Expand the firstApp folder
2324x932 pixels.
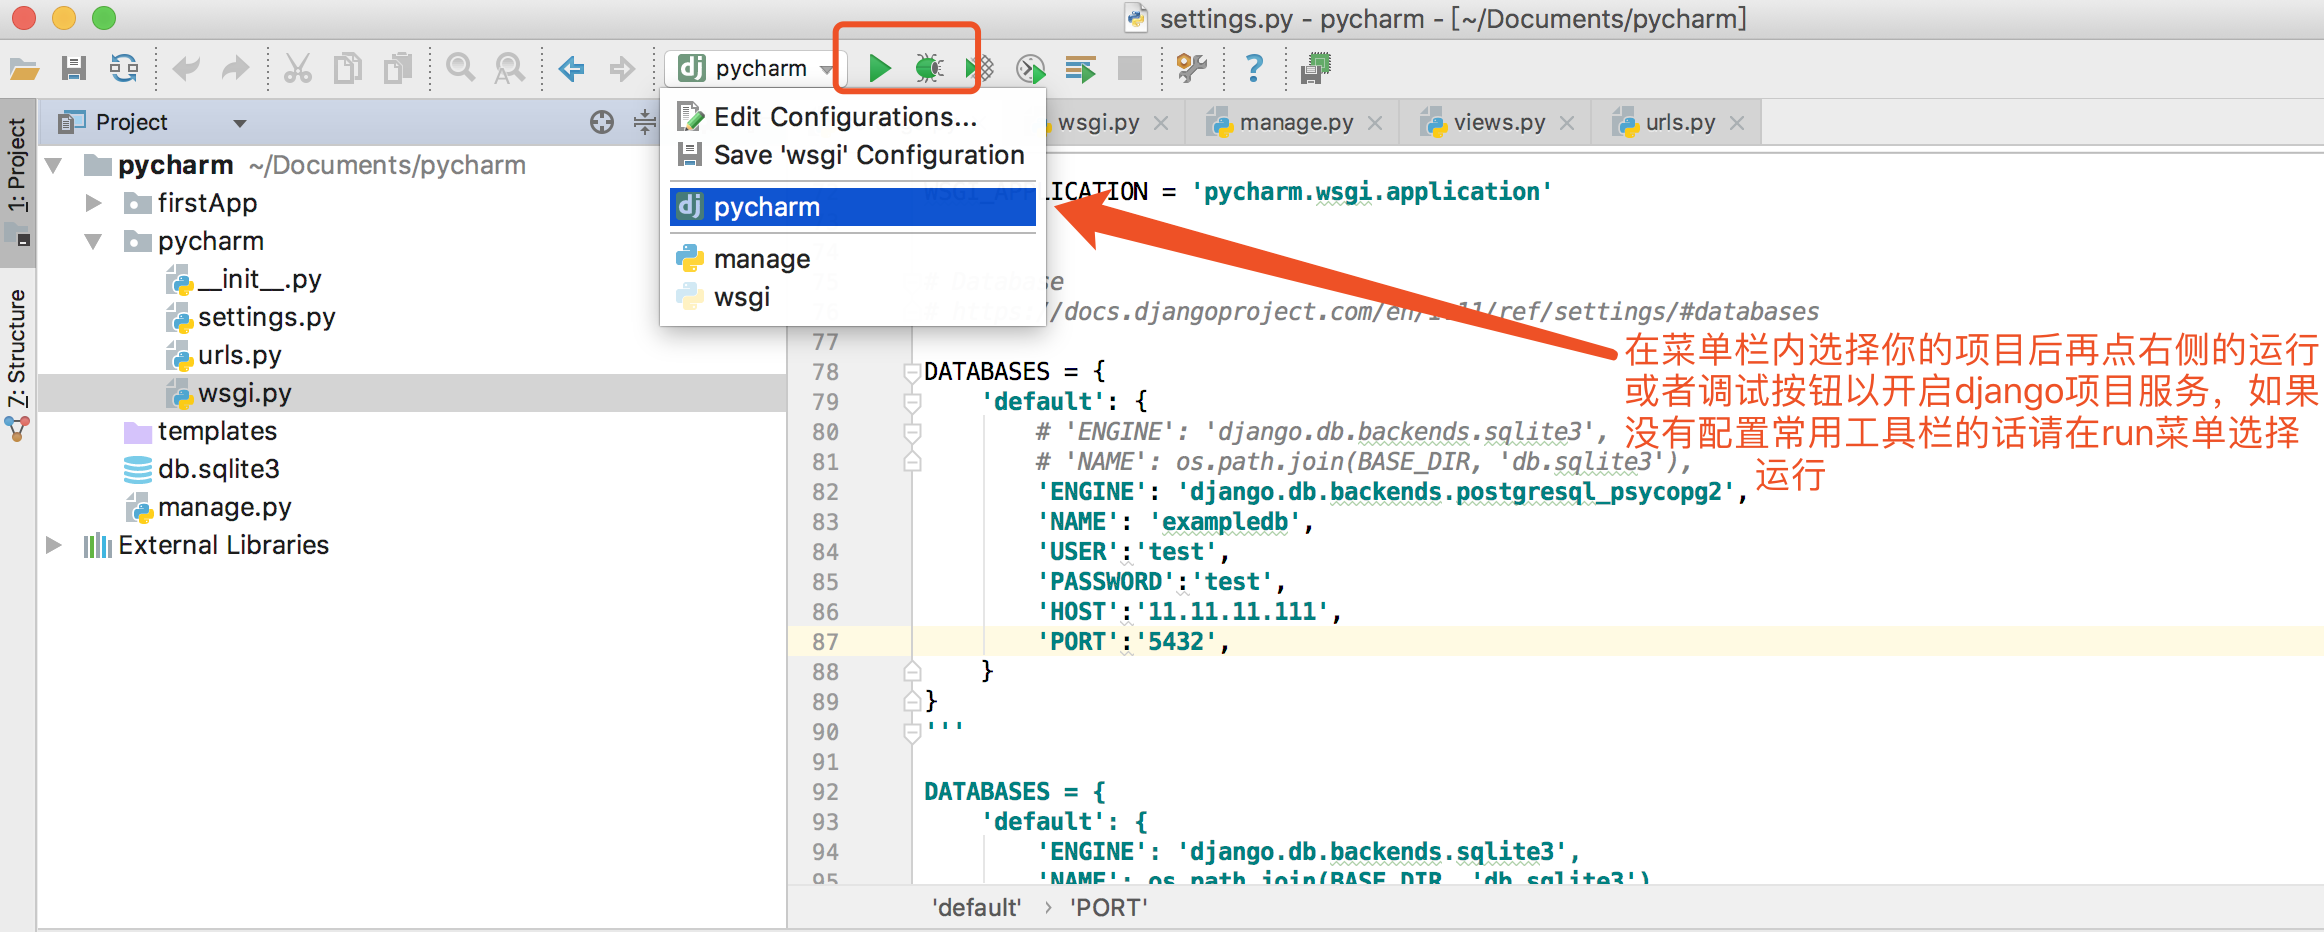click(94, 203)
